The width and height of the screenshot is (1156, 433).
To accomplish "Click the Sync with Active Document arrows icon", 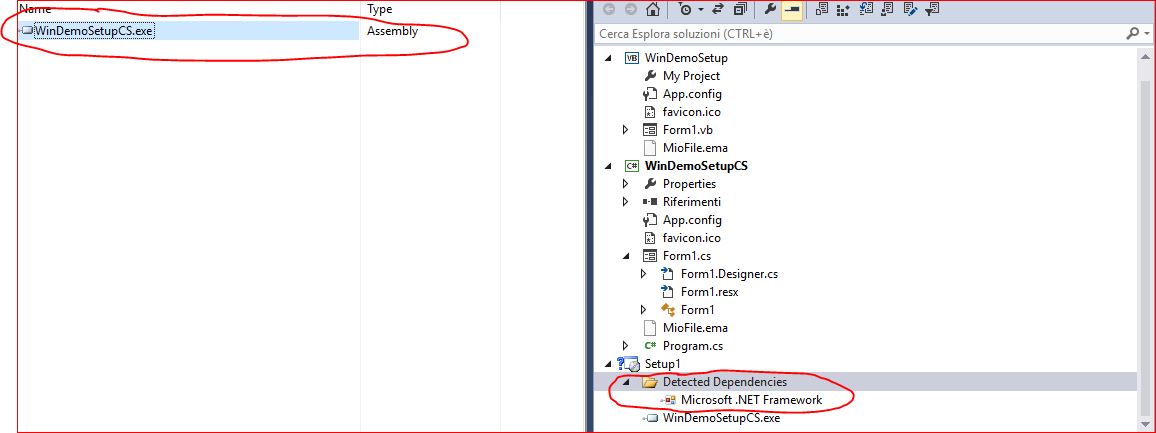I will click(719, 10).
